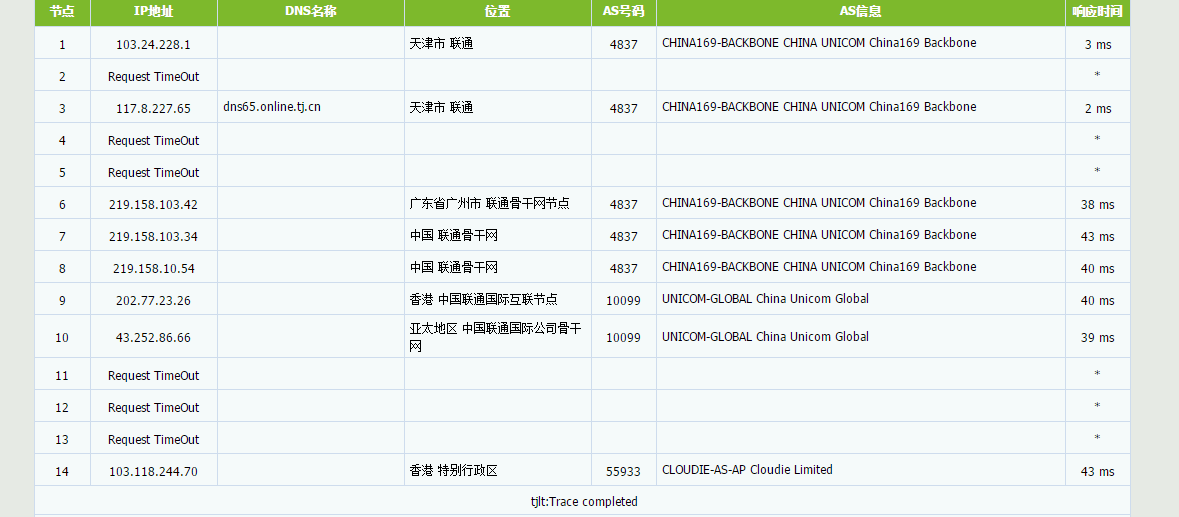Select IP address 219.158.103.42

tap(153, 204)
